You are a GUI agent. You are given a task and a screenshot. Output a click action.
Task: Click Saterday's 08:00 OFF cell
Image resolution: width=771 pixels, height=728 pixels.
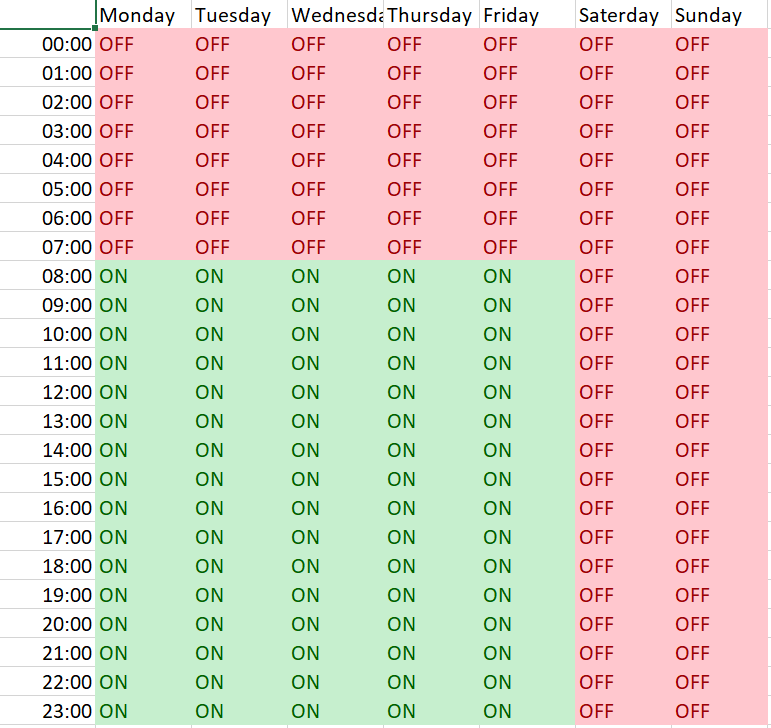[622, 276]
